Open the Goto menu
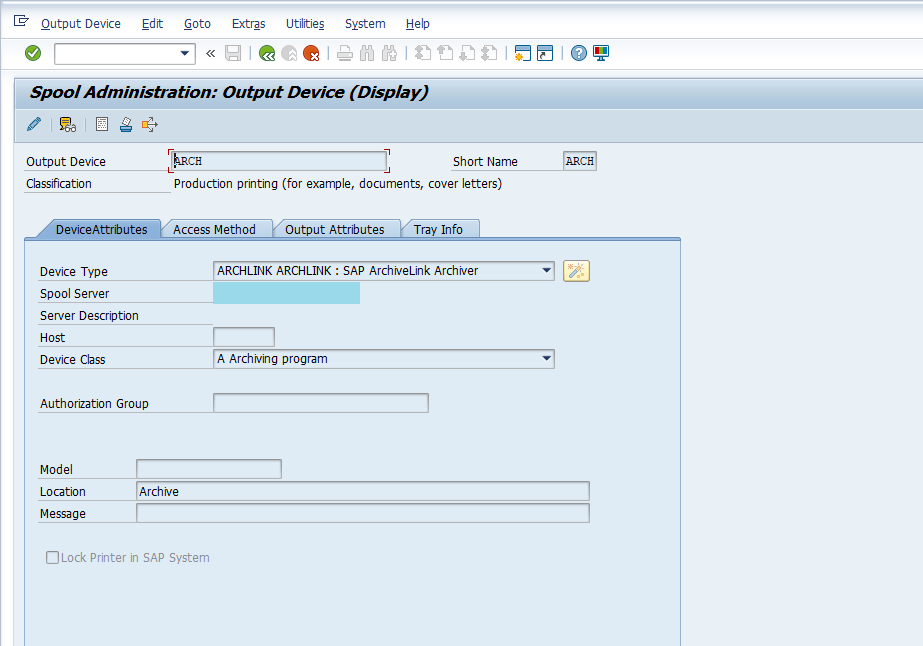The image size is (923, 646). [x=197, y=24]
